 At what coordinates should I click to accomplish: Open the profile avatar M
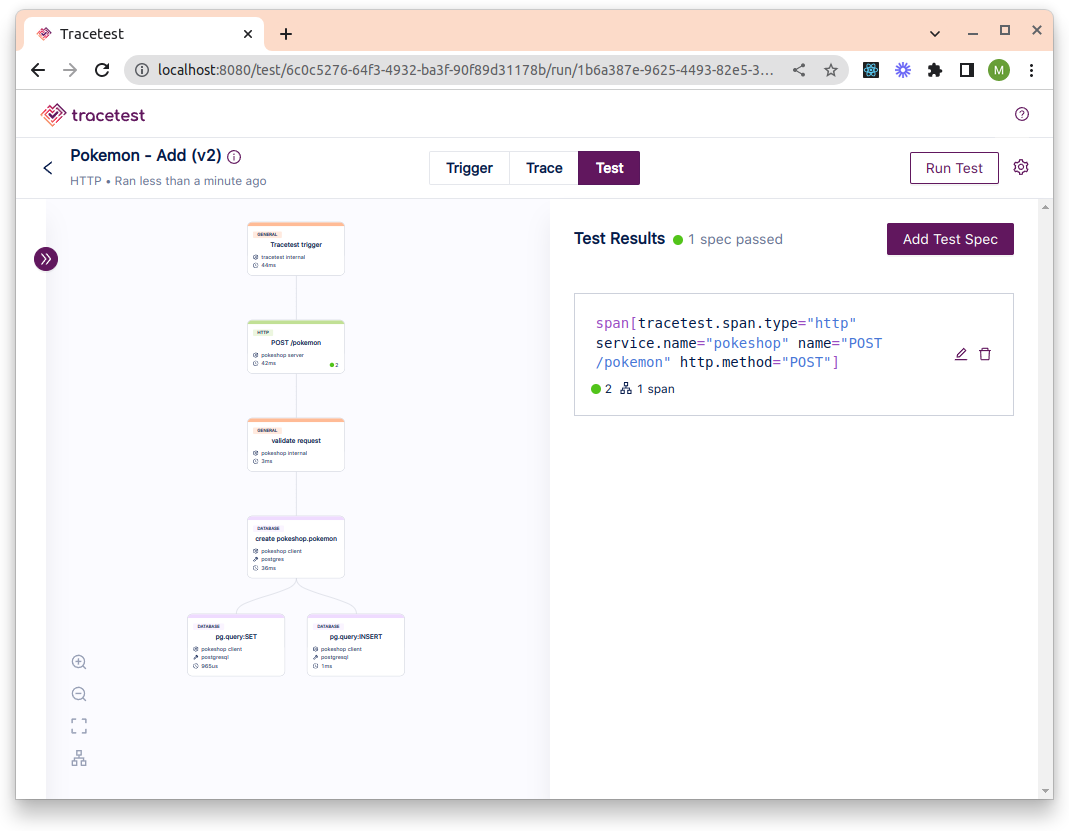click(x=999, y=70)
